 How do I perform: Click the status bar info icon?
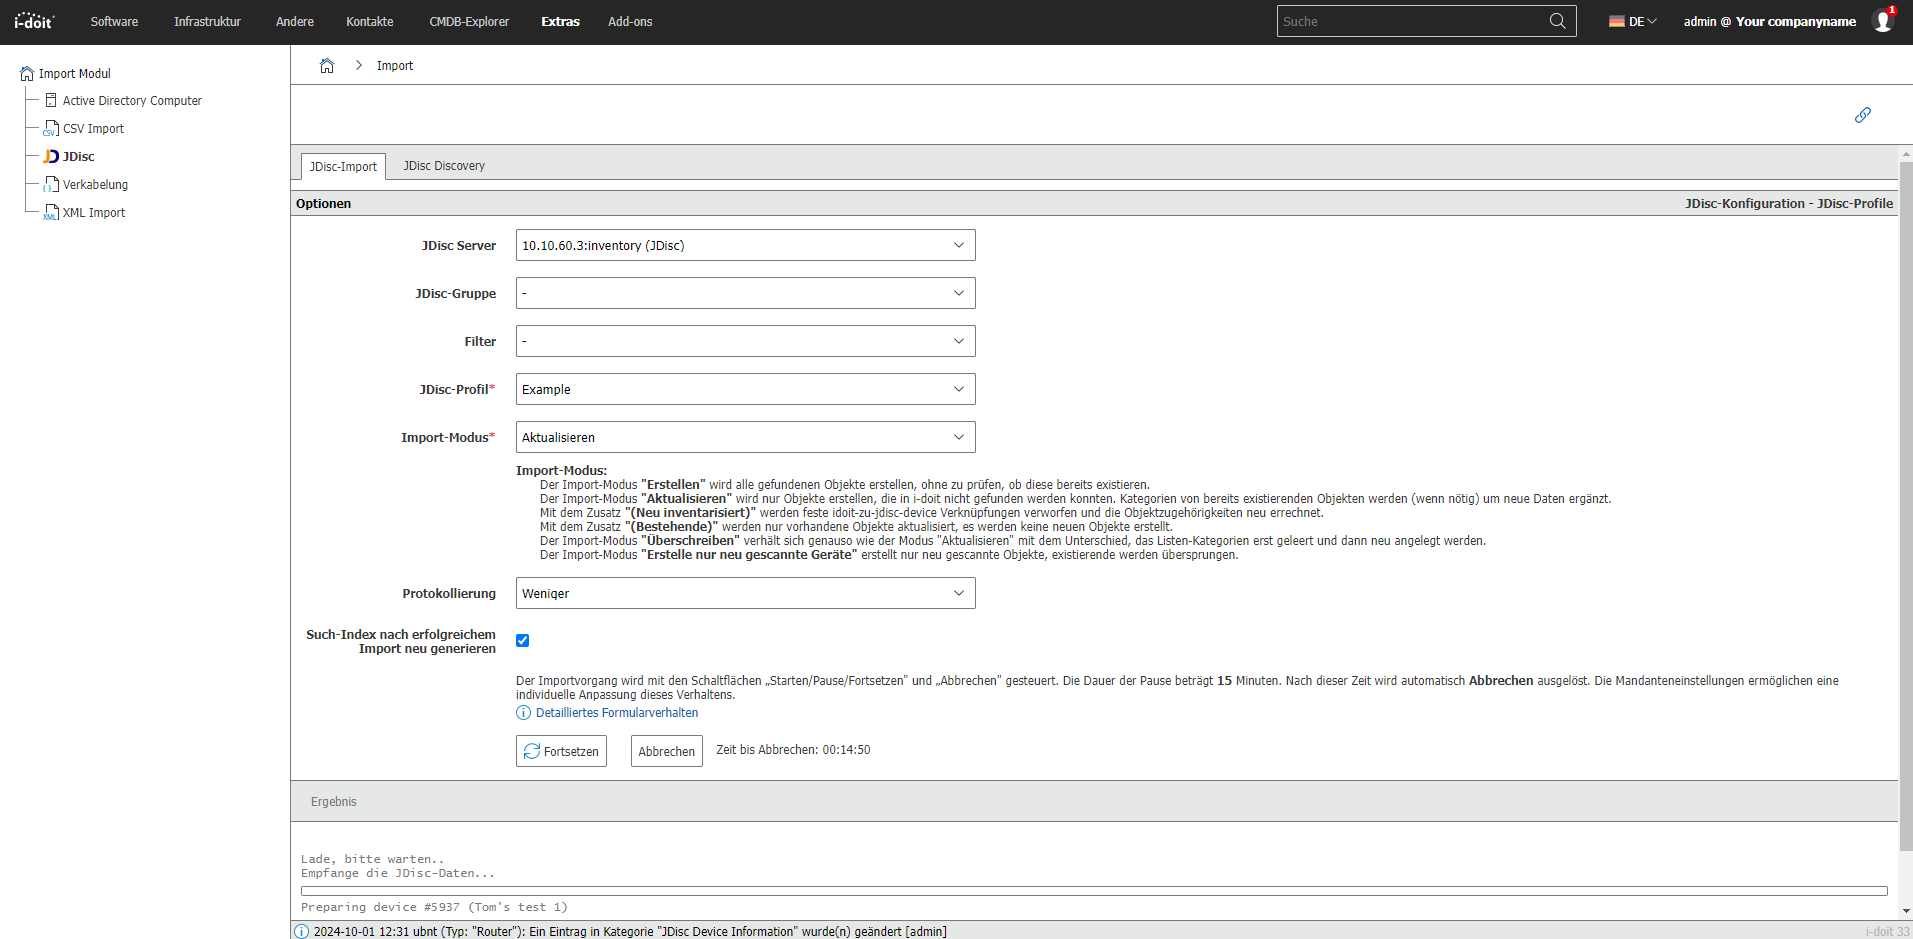pos(301,931)
